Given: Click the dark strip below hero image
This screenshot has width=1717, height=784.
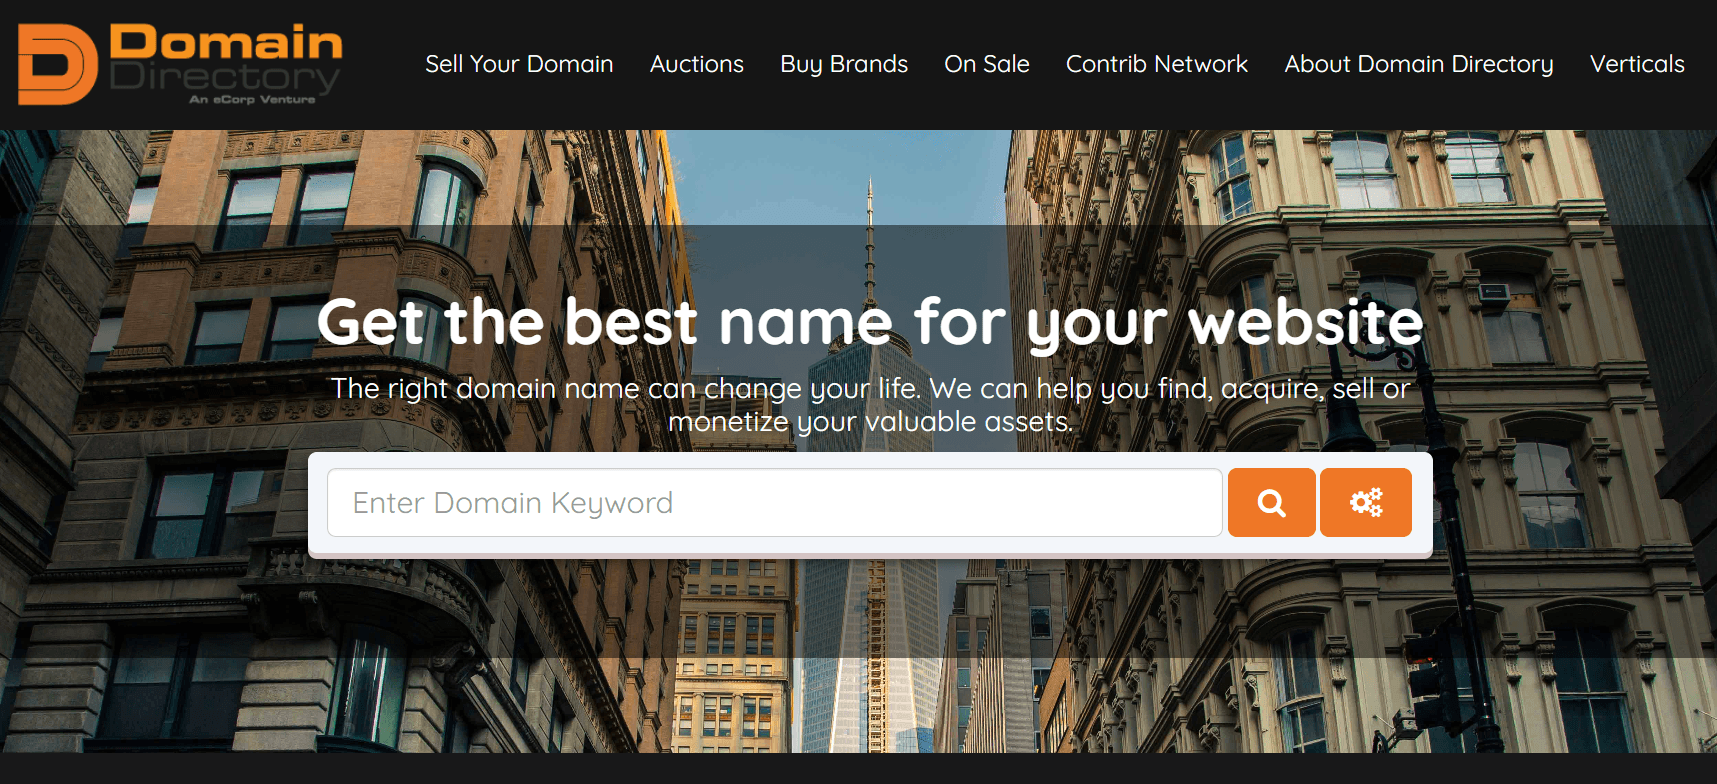Looking at the screenshot, I should coord(858,768).
